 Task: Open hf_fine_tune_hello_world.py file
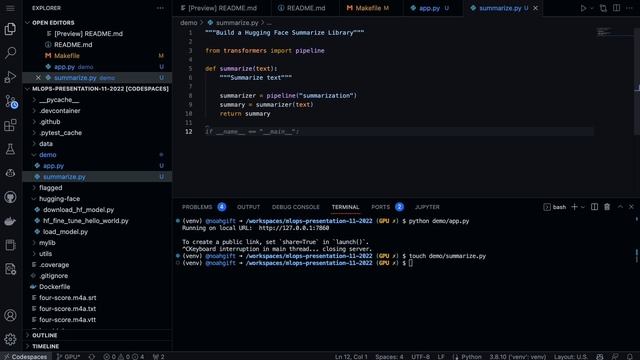coord(97,221)
